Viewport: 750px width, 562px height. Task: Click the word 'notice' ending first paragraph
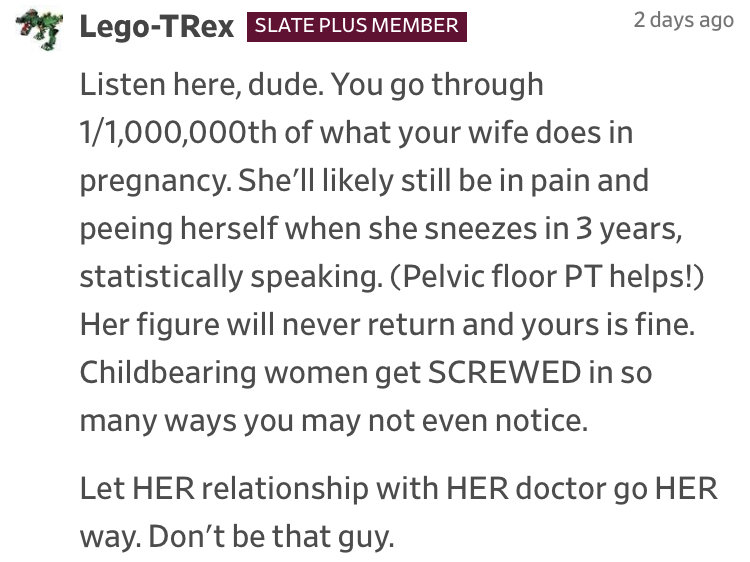(x=537, y=420)
